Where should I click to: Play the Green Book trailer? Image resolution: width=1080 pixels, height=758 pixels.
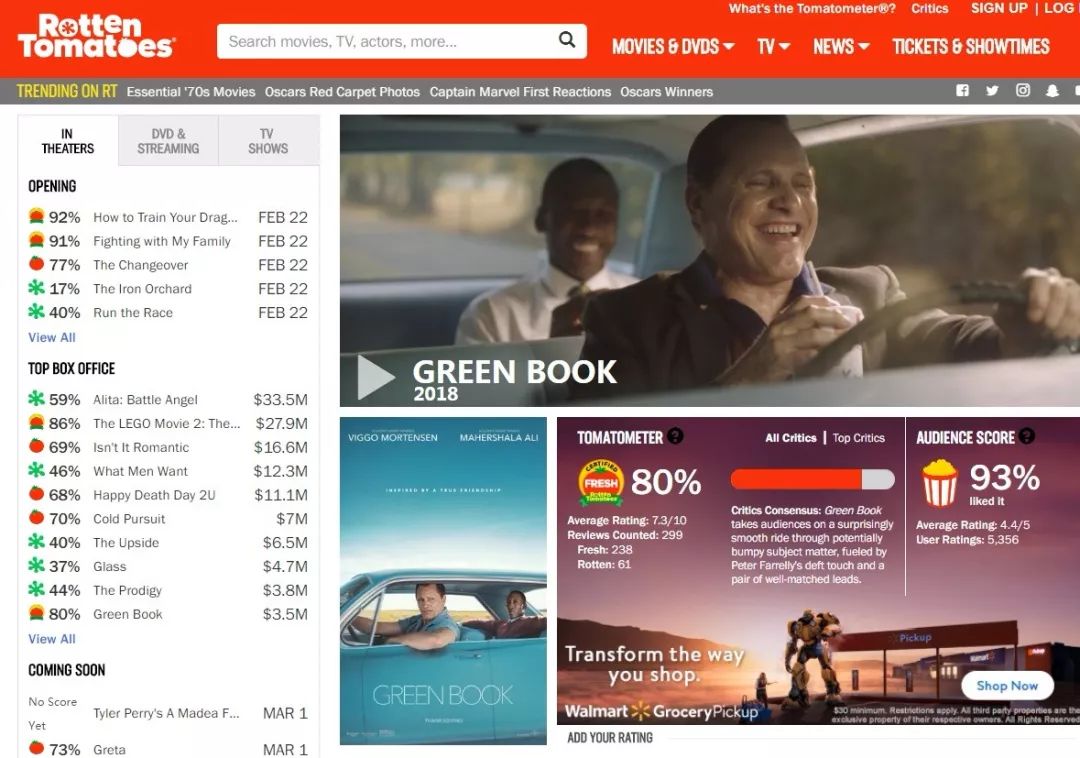(375, 377)
